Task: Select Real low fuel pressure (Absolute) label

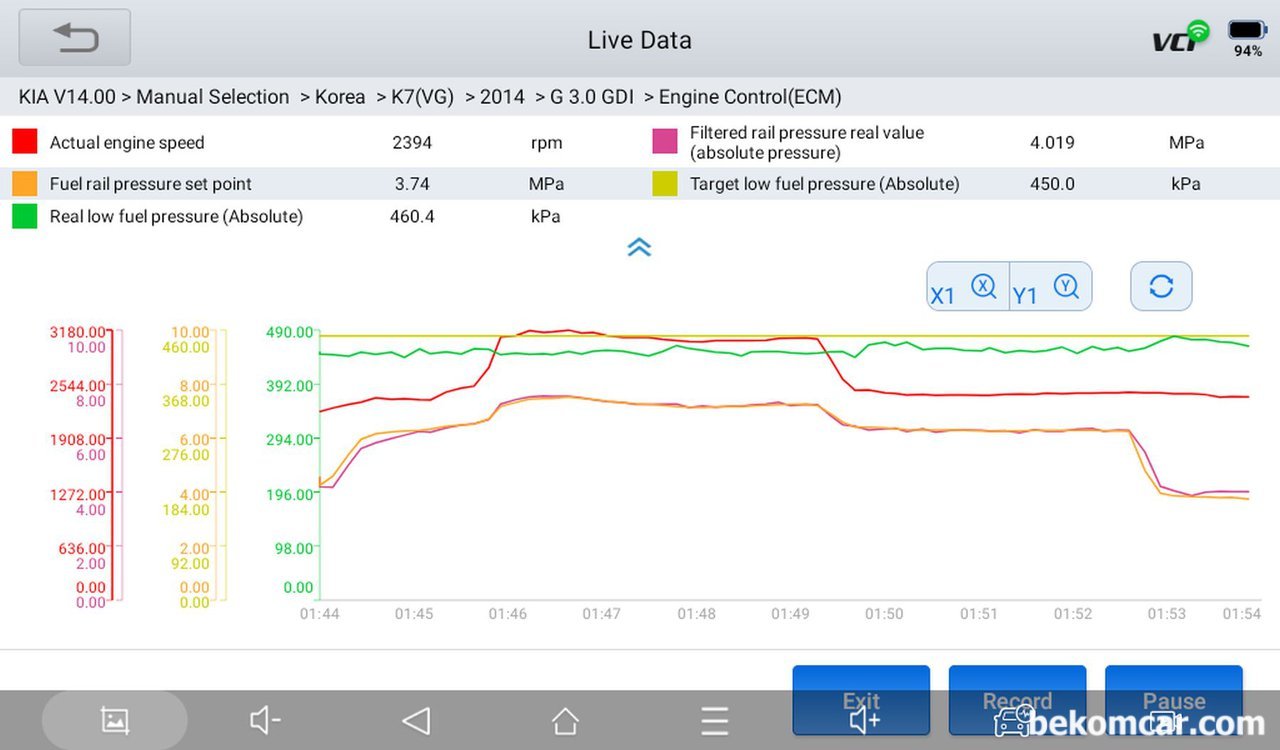Action: click(176, 217)
